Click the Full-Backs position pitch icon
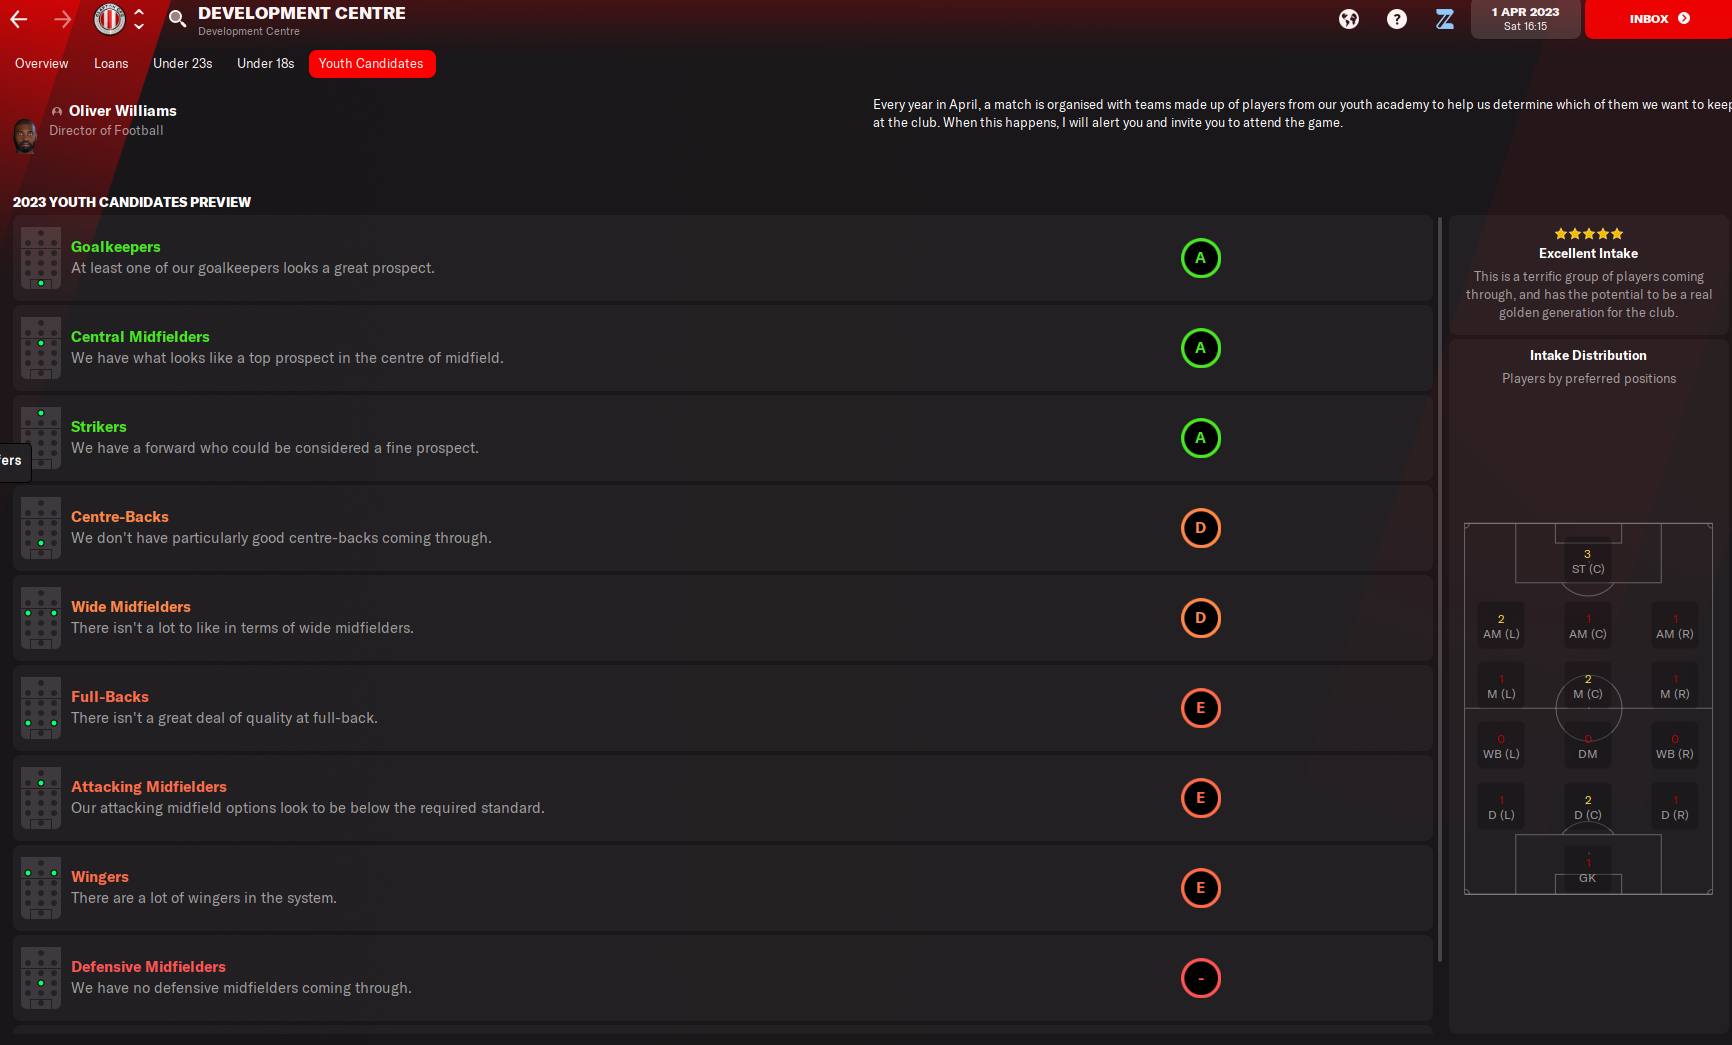The height and width of the screenshot is (1045, 1732). [x=41, y=708]
